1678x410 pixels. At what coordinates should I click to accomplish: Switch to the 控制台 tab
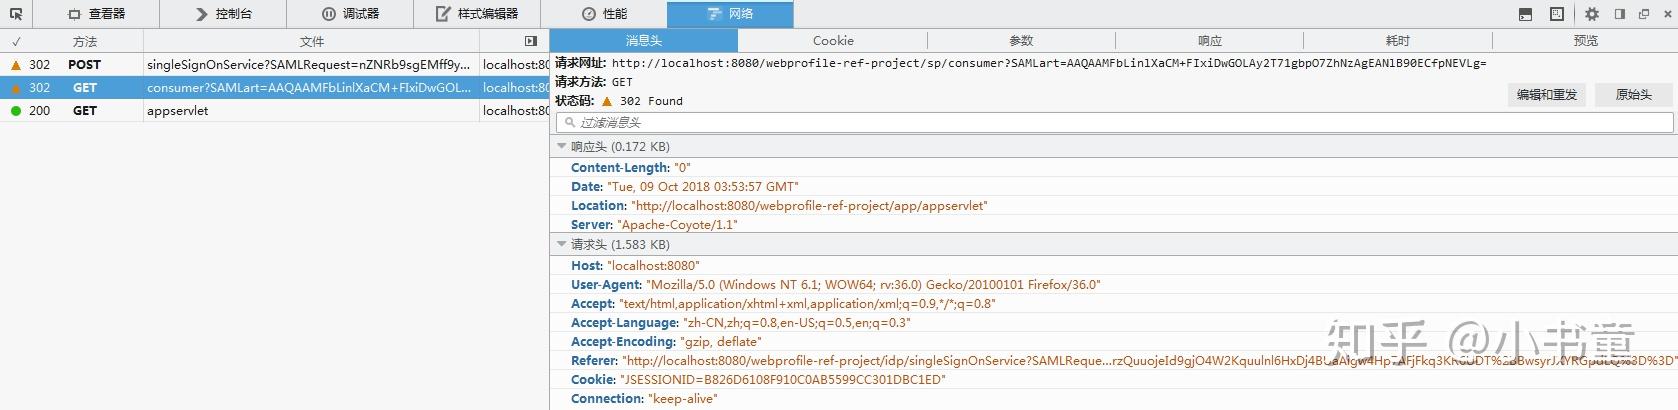click(x=224, y=14)
